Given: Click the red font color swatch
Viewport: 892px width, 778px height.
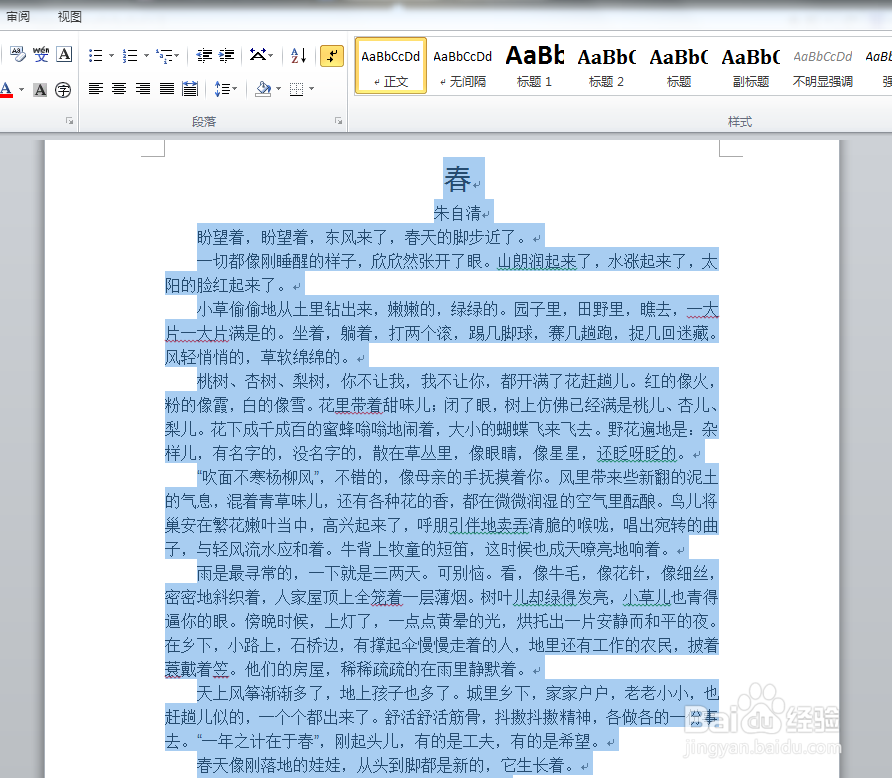Looking at the screenshot, I should coord(8,93).
